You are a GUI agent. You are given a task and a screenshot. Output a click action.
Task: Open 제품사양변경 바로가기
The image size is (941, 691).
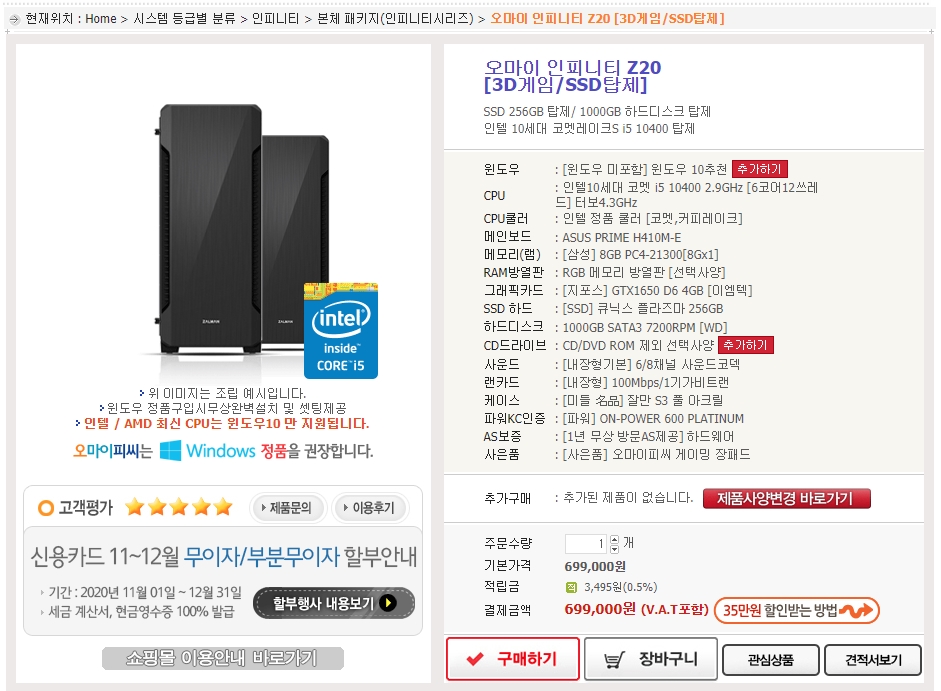(786, 498)
